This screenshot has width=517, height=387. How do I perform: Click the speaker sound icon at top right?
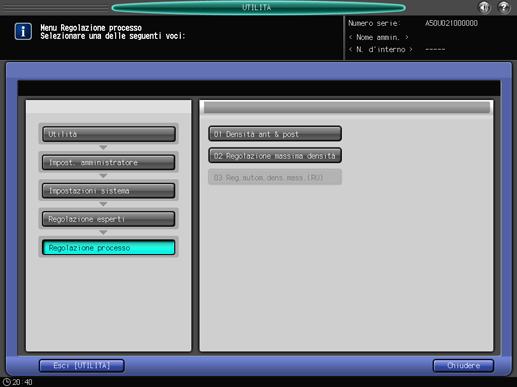tap(484, 7)
